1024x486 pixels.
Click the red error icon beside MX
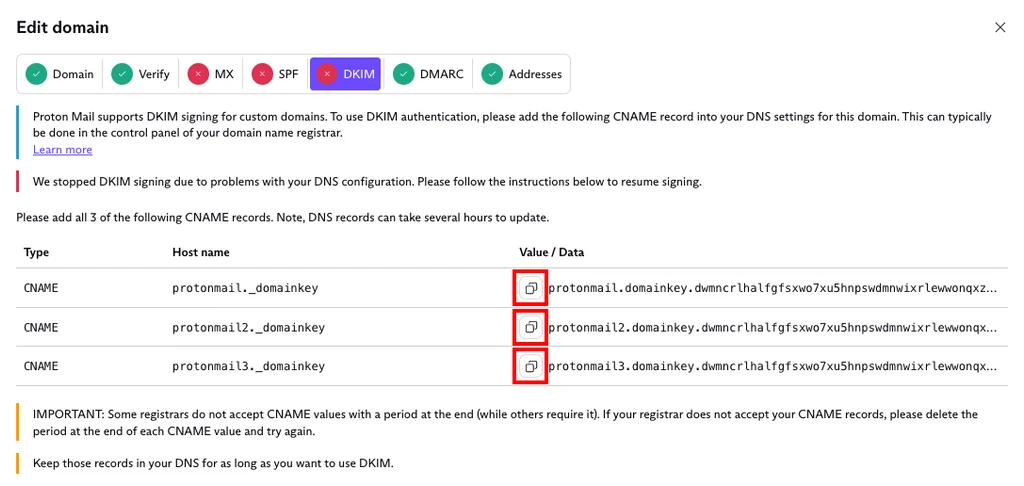point(199,74)
